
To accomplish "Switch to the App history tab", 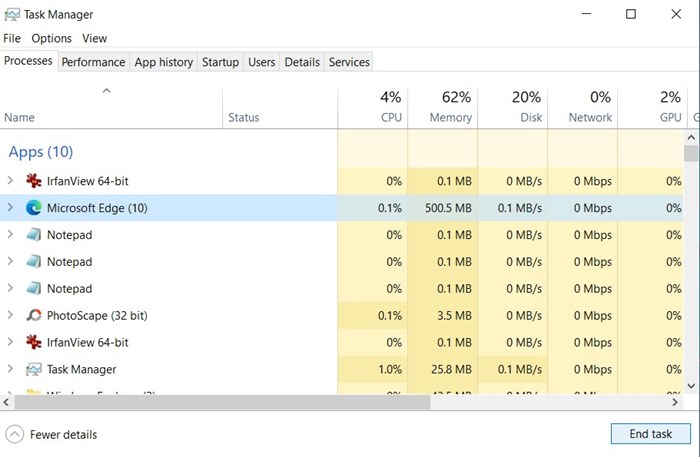I will (x=164, y=62).
